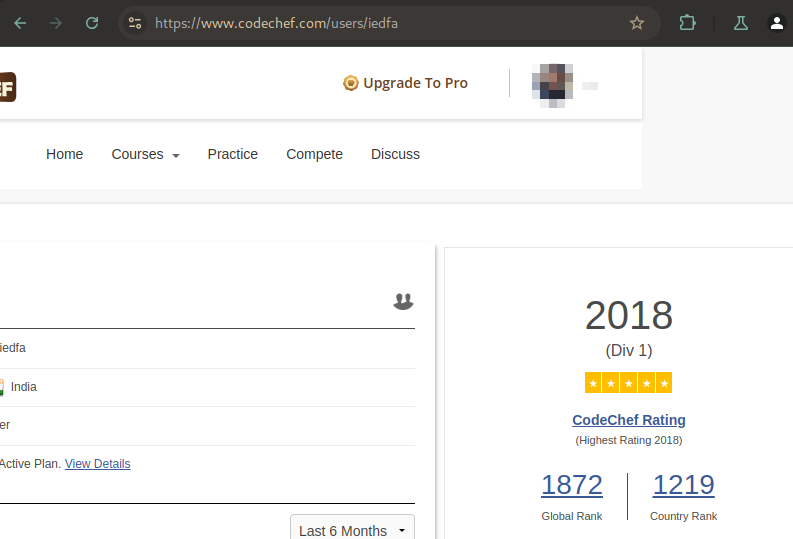This screenshot has height=539, width=793.
Task: Go back using the browser back arrow
Action: point(20,23)
